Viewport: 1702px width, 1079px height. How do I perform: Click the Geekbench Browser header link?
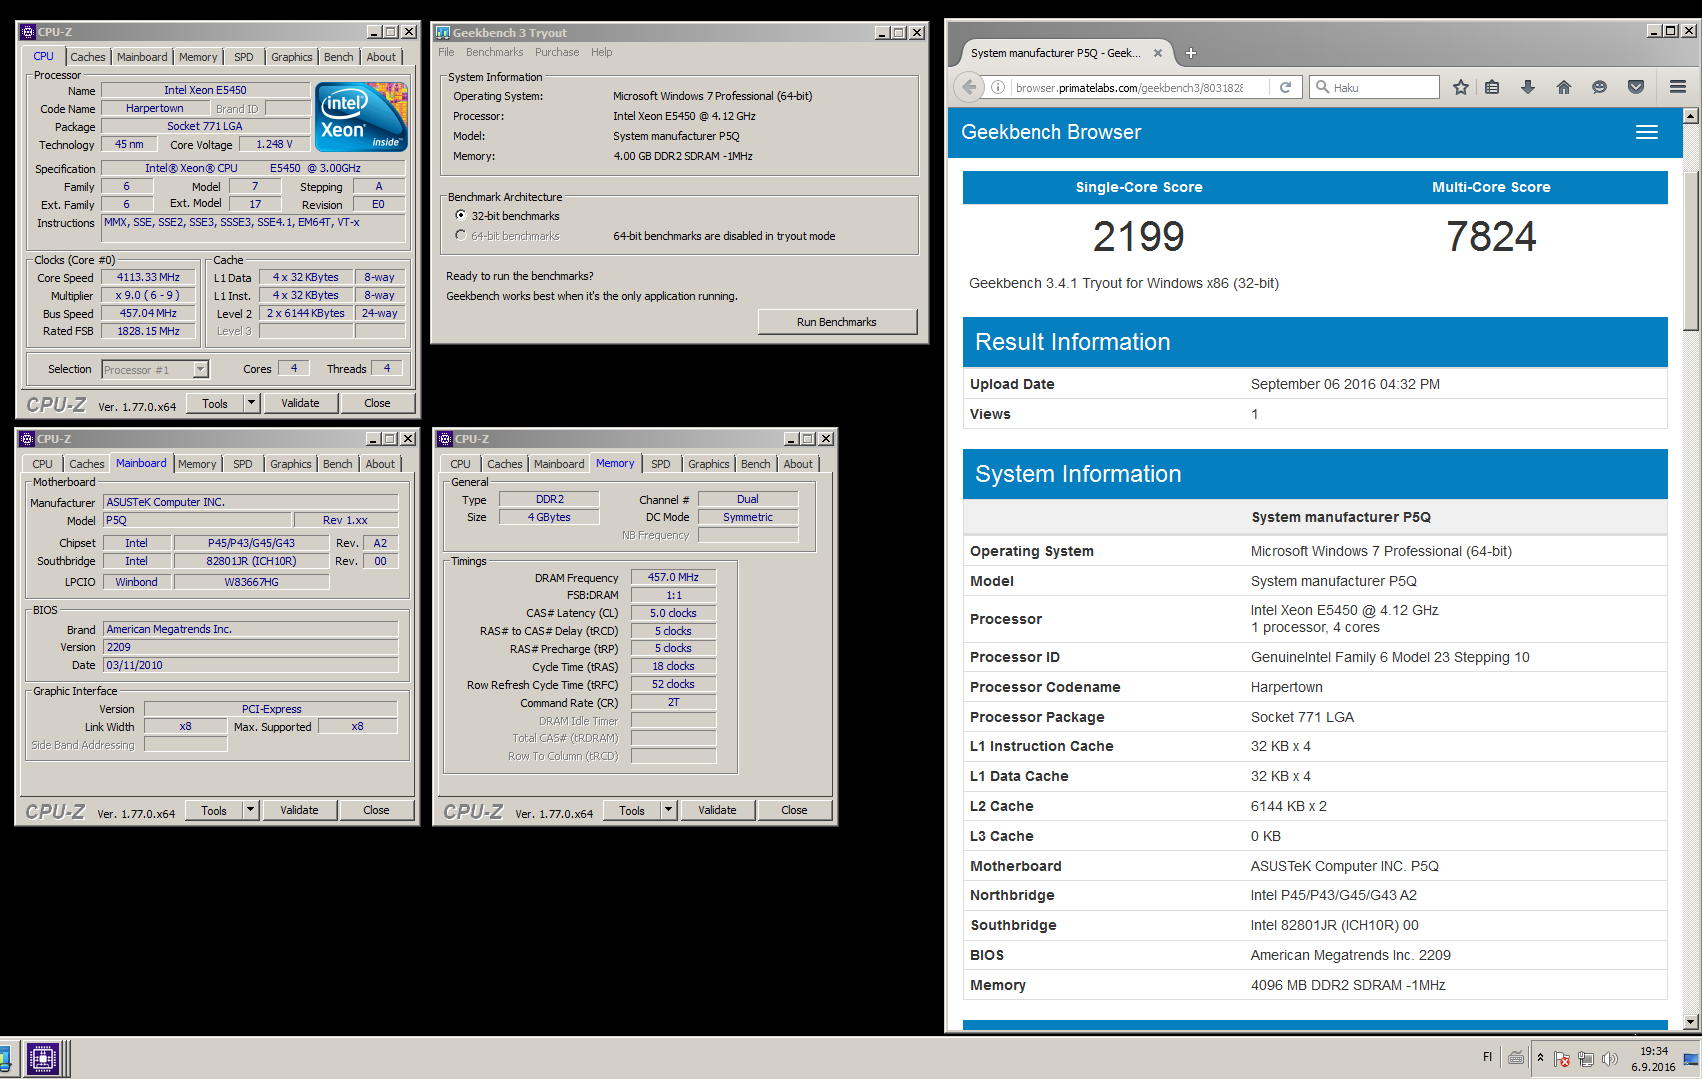[1051, 132]
